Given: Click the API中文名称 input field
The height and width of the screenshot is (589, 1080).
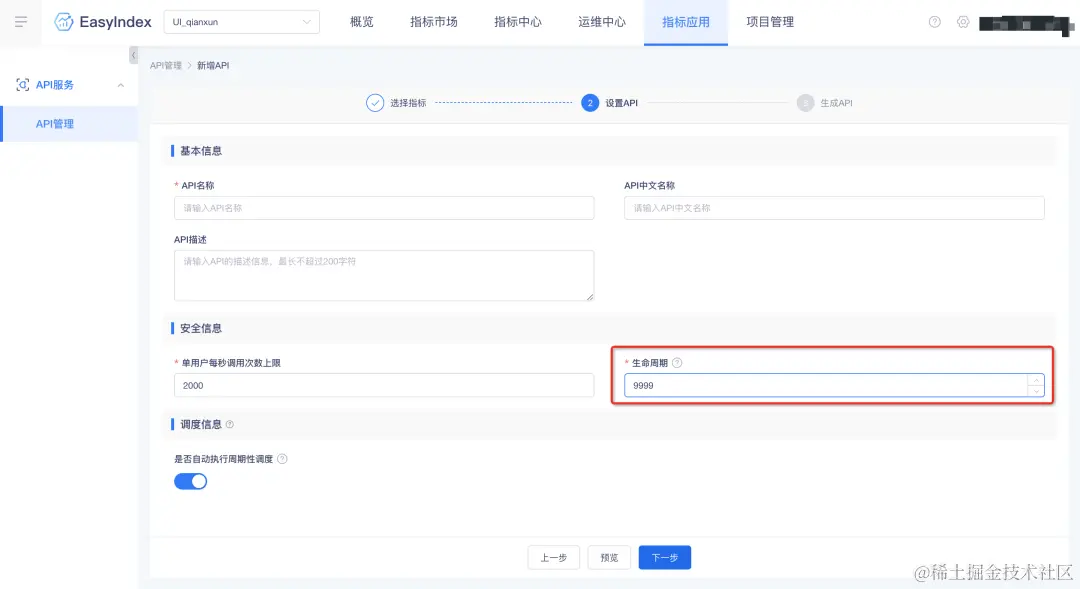Looking at the screenshot, I should tap(834, 208).
